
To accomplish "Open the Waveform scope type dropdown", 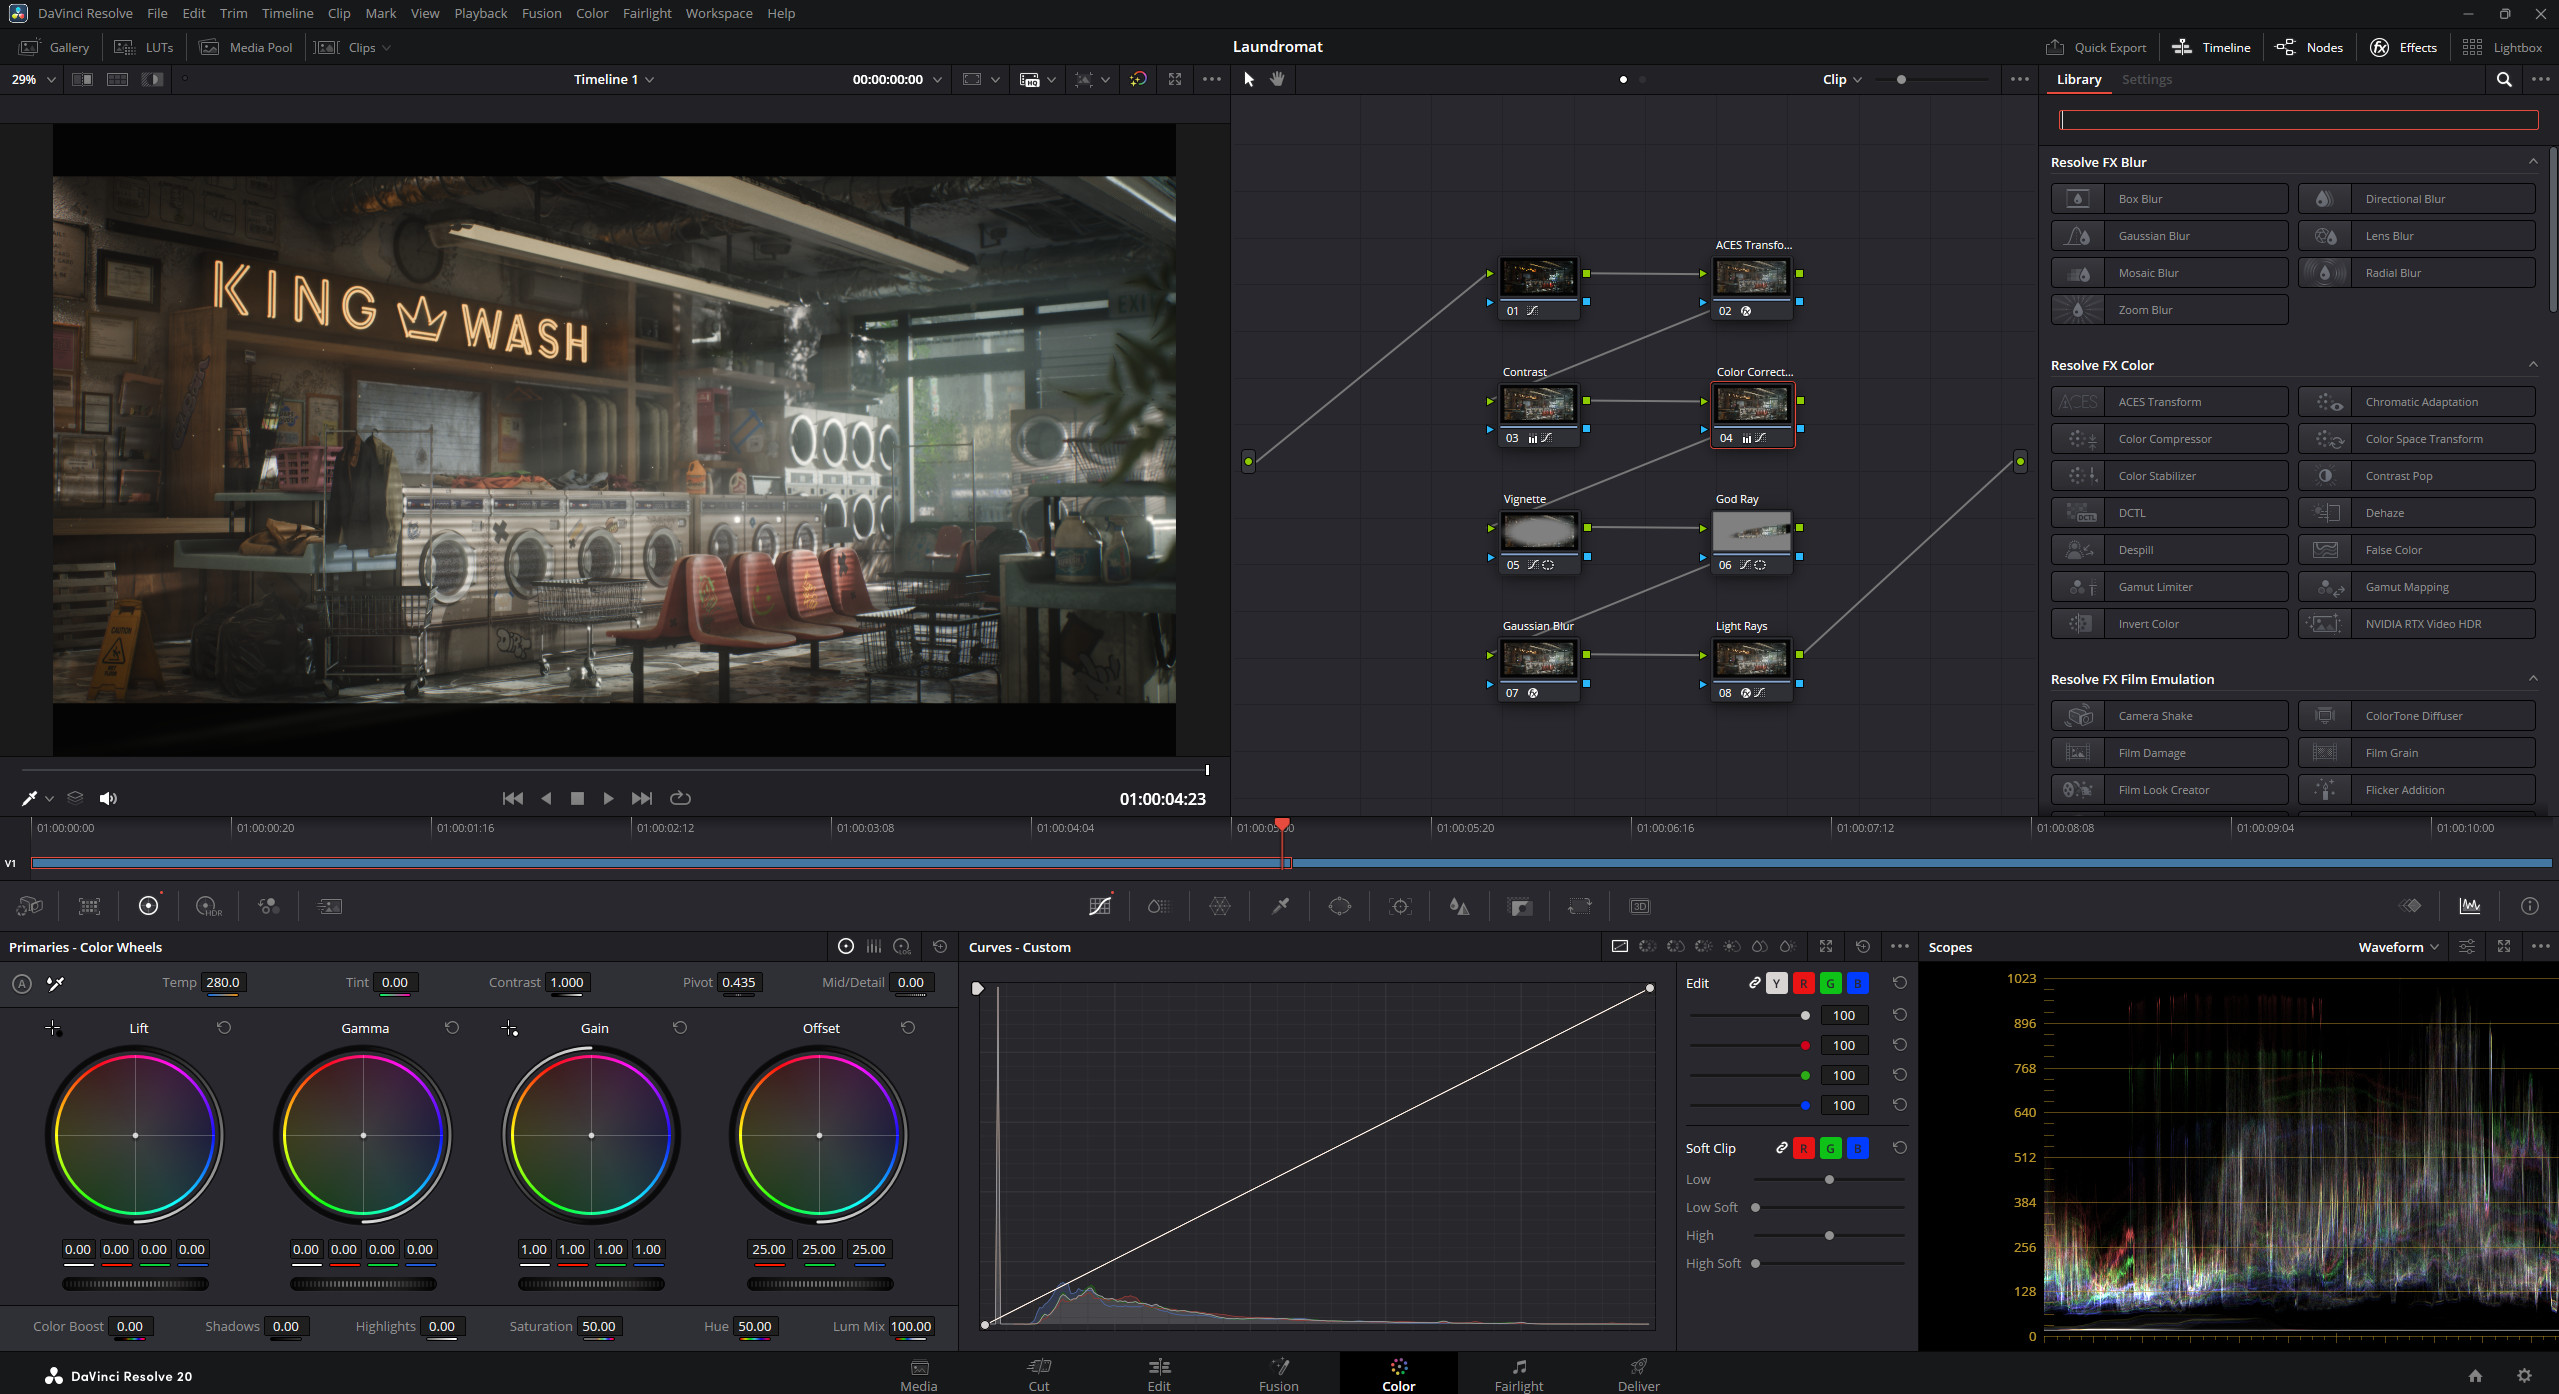I will (2397, 946).
